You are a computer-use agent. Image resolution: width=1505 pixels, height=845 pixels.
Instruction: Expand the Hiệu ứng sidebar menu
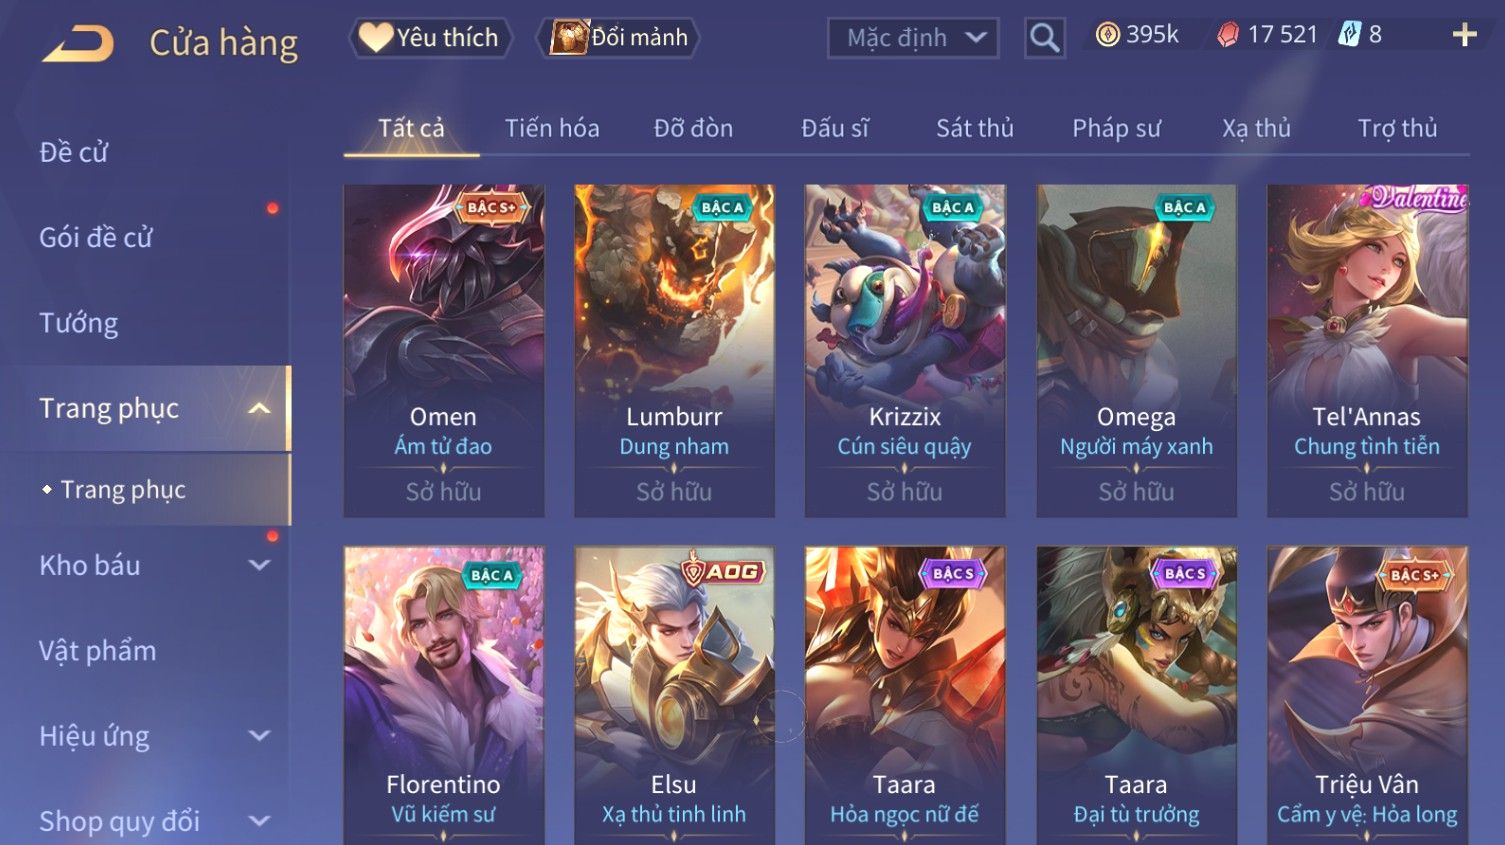point(259,736)
